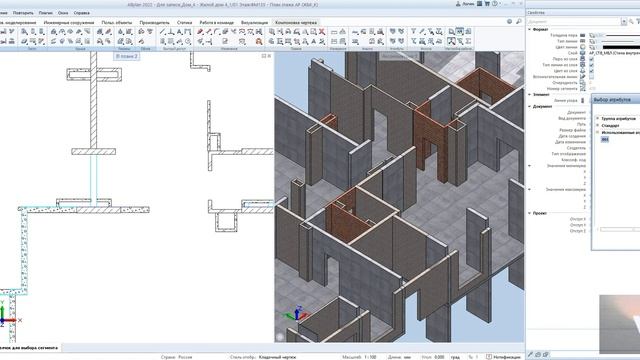Screen dimensions: 640x360
Task: Toggle 'Тип линии из слоя' checkbox
Action: tap(591, 65)
